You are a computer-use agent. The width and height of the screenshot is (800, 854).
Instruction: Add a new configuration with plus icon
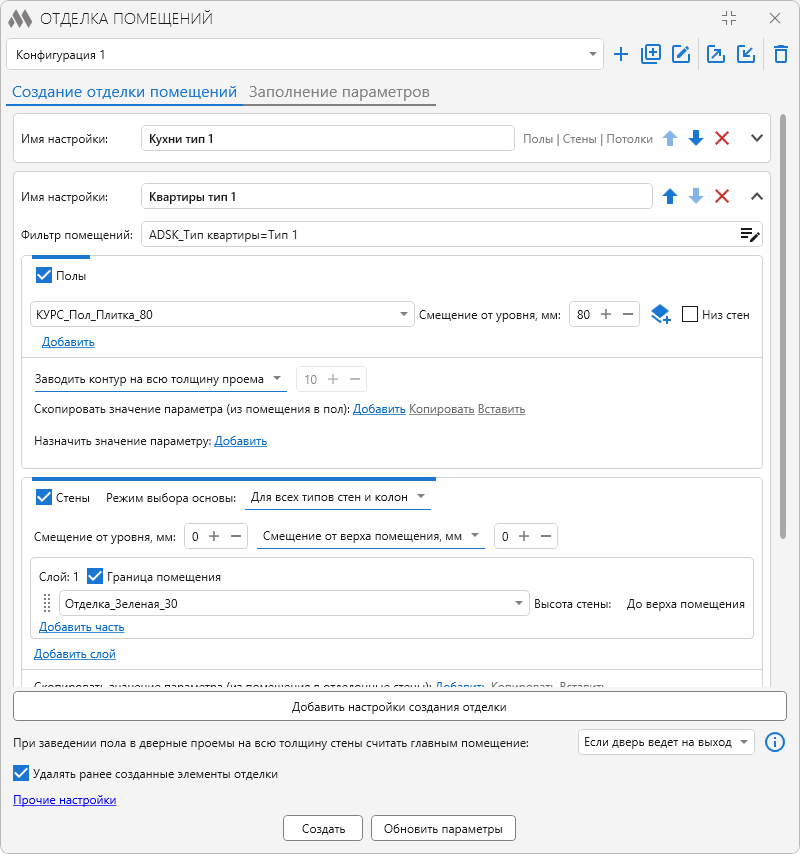[621, 54]
